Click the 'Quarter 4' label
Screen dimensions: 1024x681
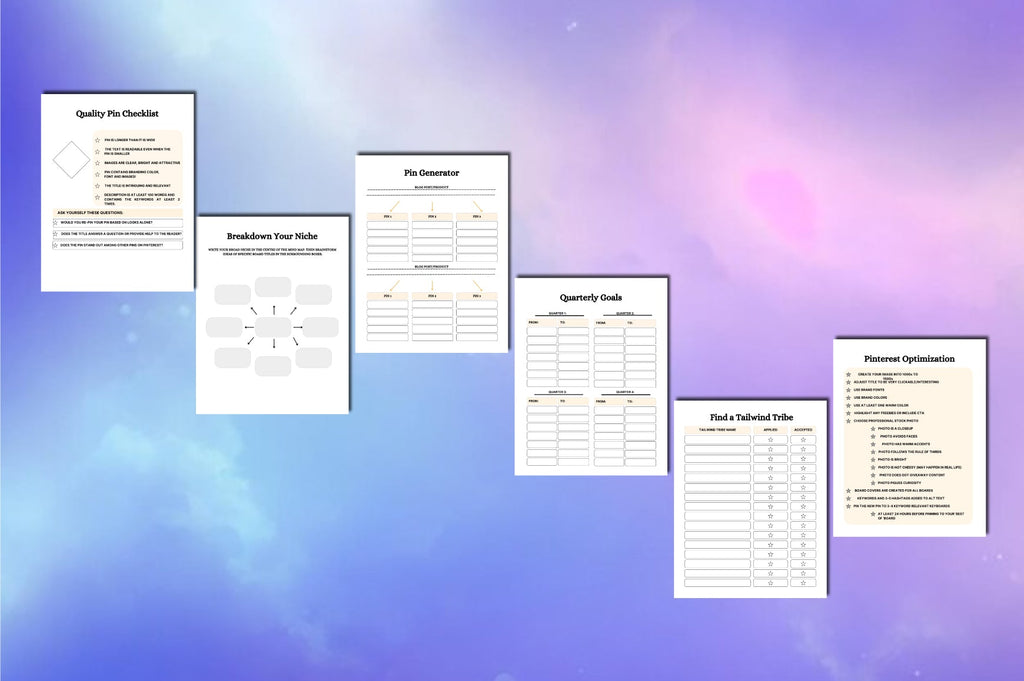pos(625,392)
